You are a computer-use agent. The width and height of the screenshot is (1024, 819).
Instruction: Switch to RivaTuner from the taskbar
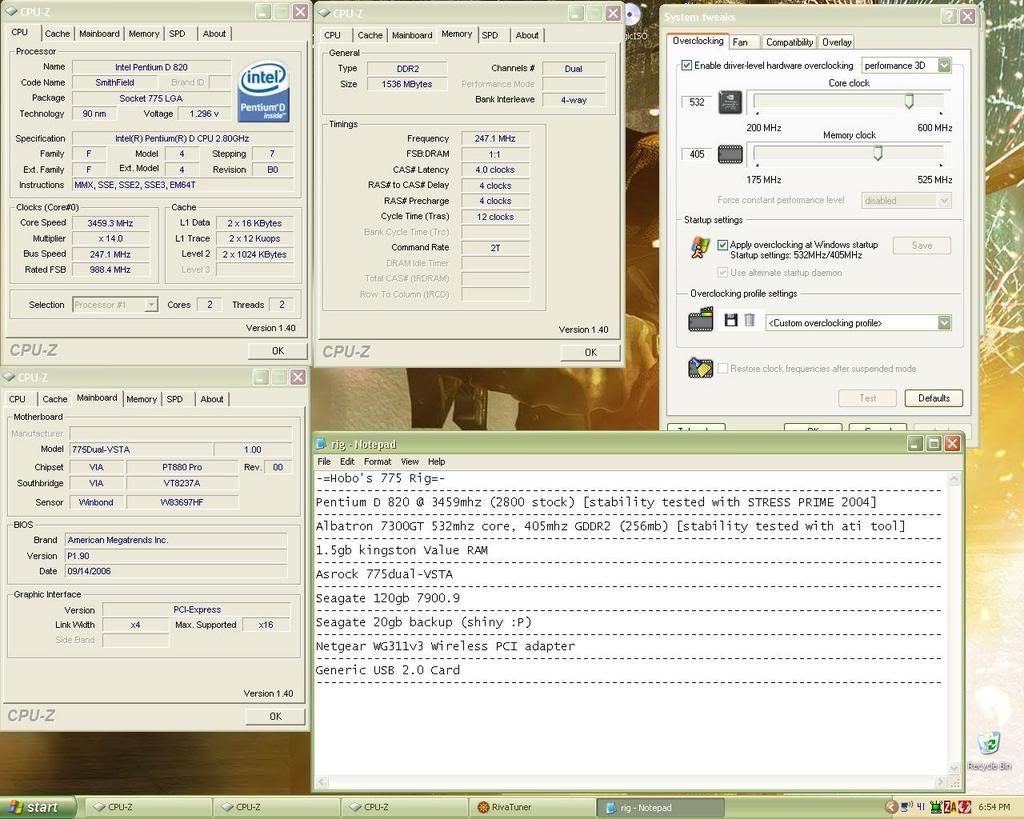click(532, 807)
